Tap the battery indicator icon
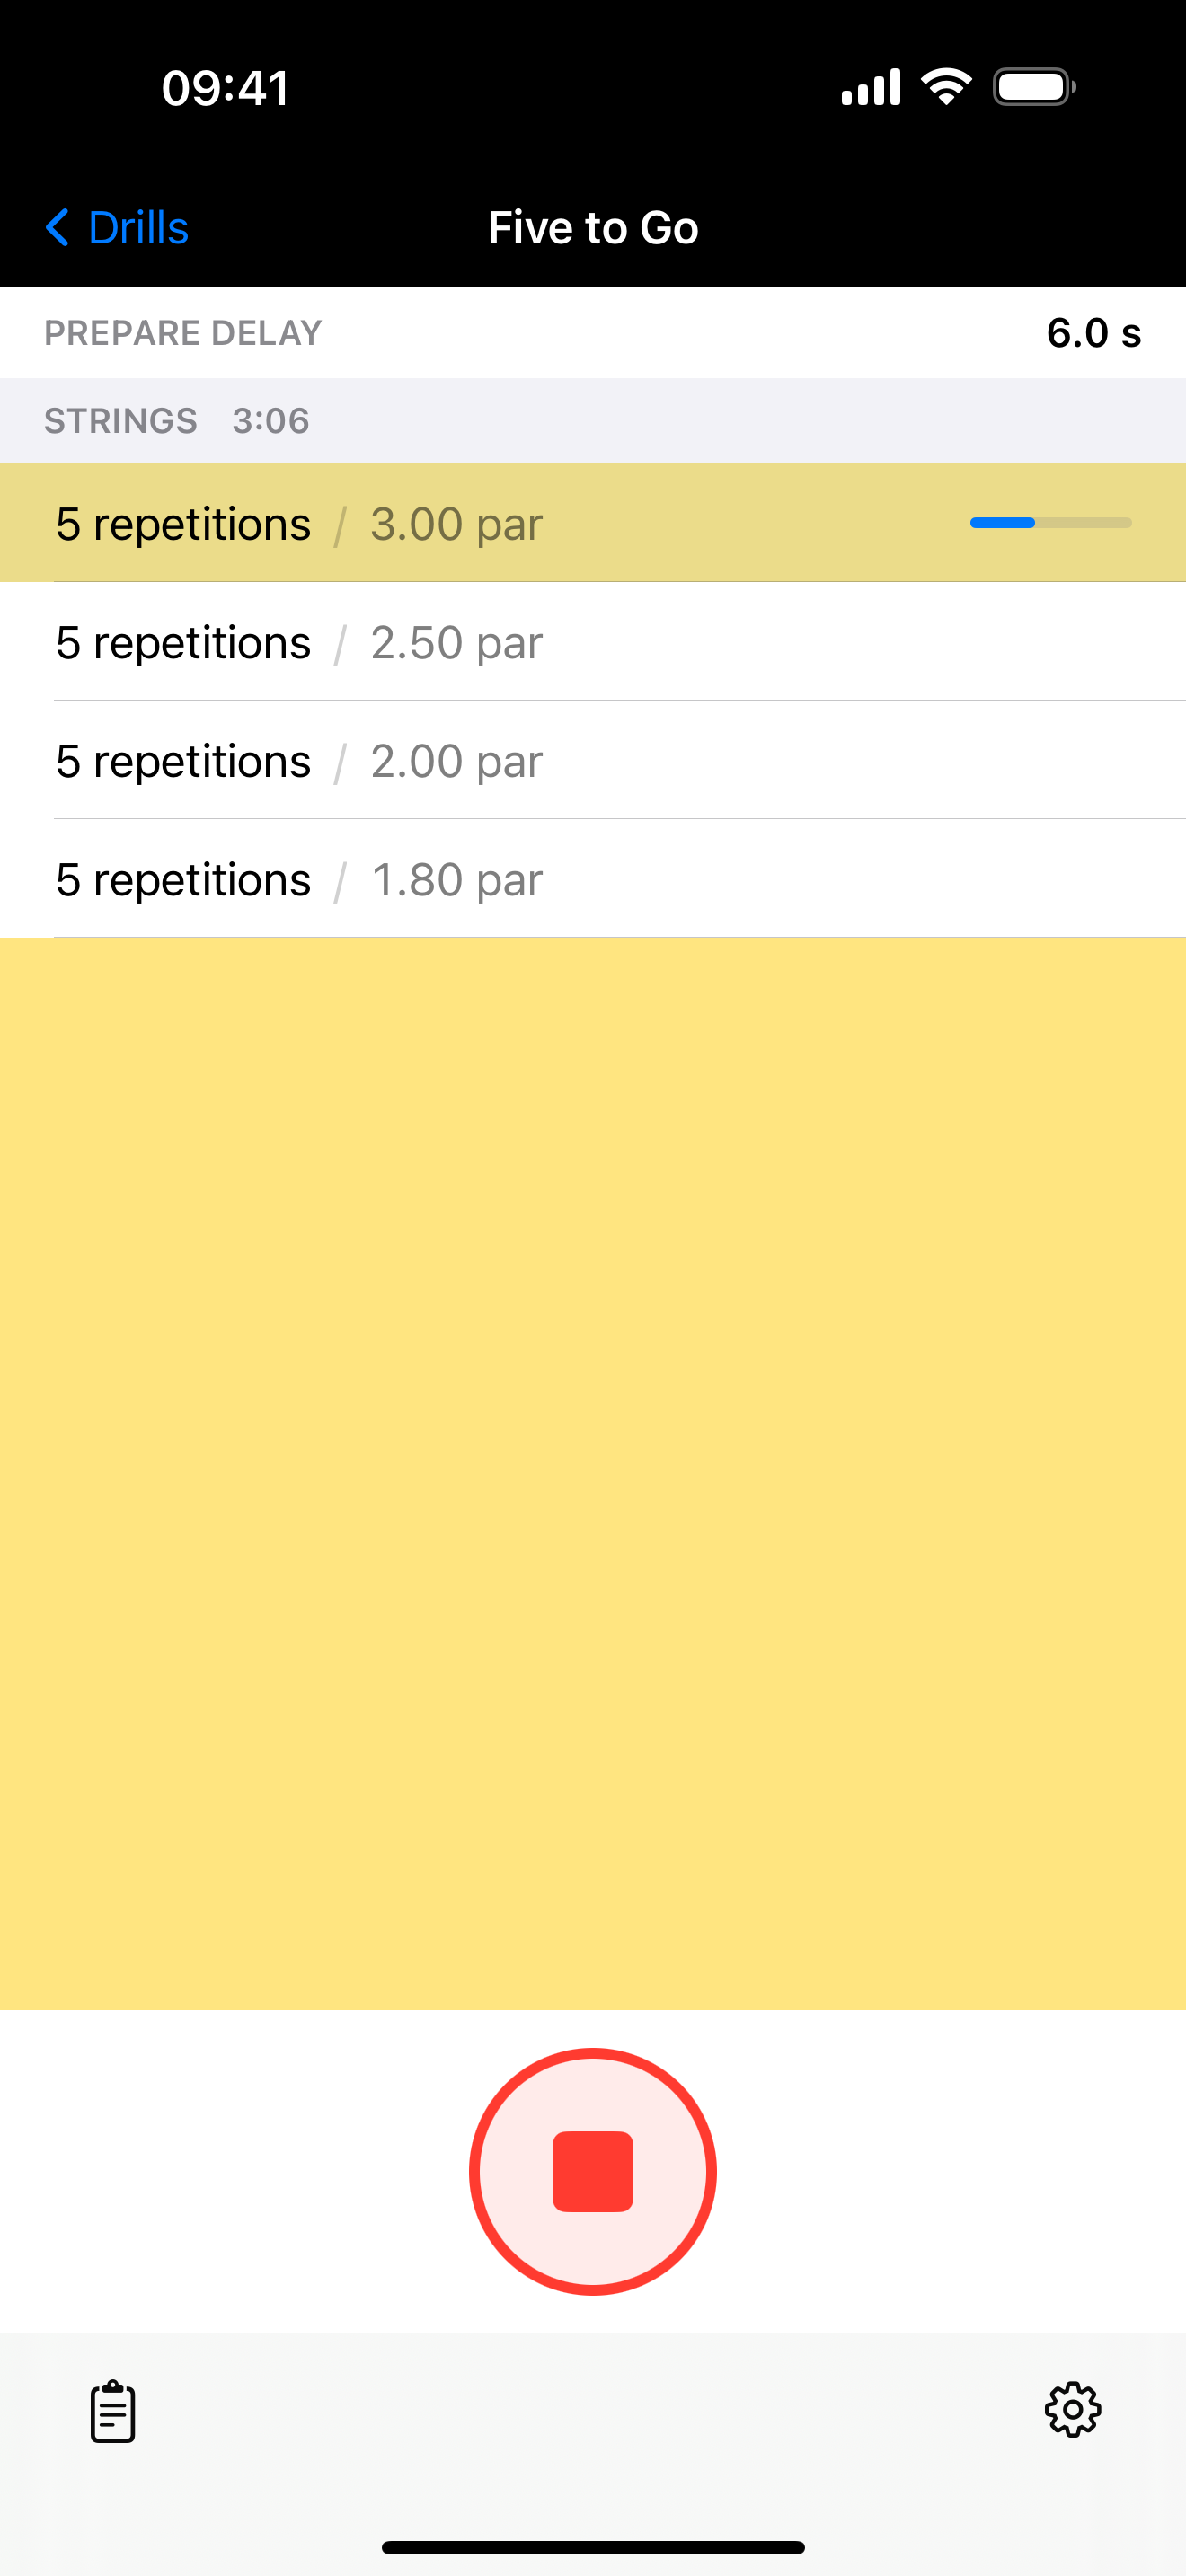Viewport: 1186px width, 2576px height. [1034, 87]
